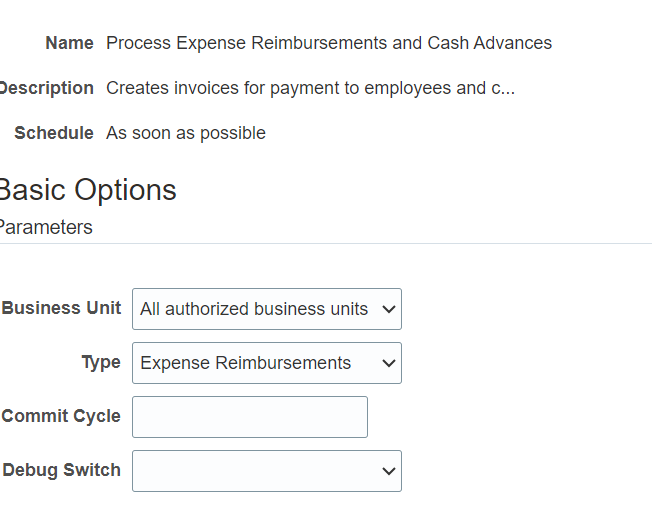Click the chevron arrow on Debug Switch

(389, 471)
